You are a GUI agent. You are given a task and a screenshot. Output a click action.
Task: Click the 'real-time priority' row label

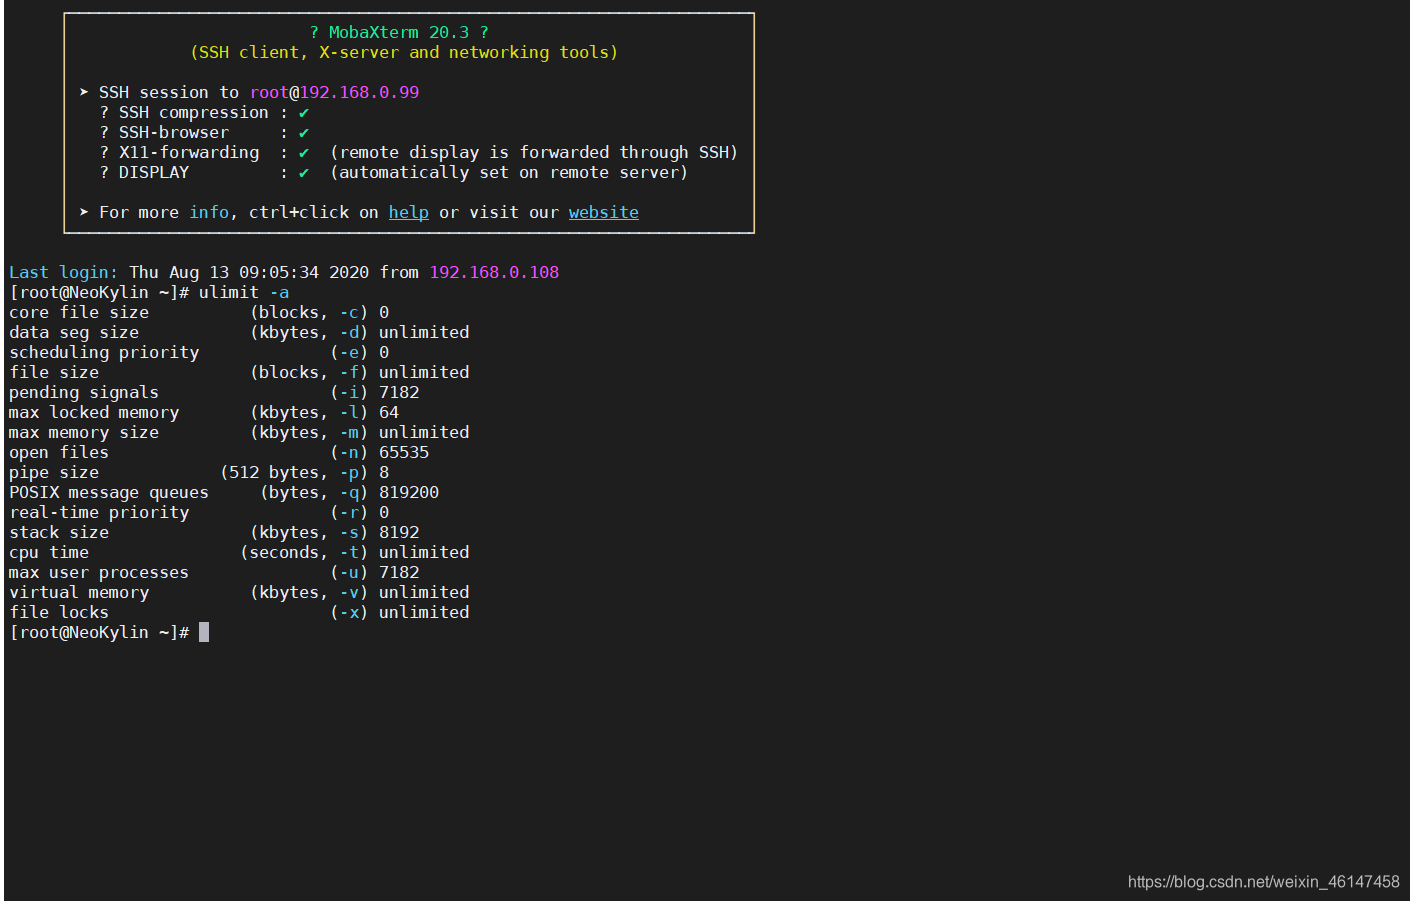[99, 512]
